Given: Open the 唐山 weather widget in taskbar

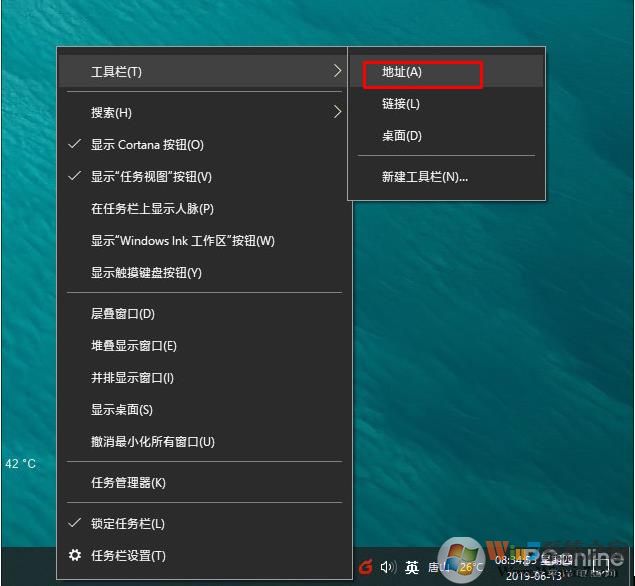Looking at the screenshot, I should click(455, 567).
